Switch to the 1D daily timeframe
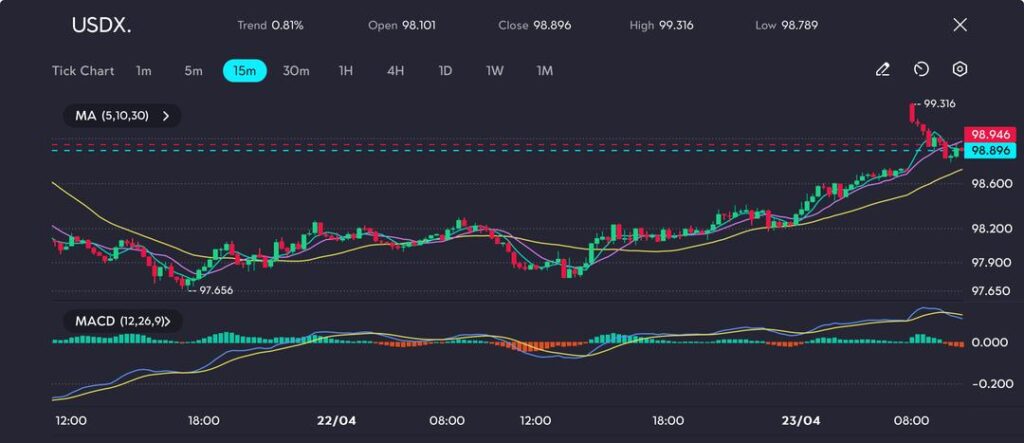This screenshot has height=443, width=1024. (445, 71)
